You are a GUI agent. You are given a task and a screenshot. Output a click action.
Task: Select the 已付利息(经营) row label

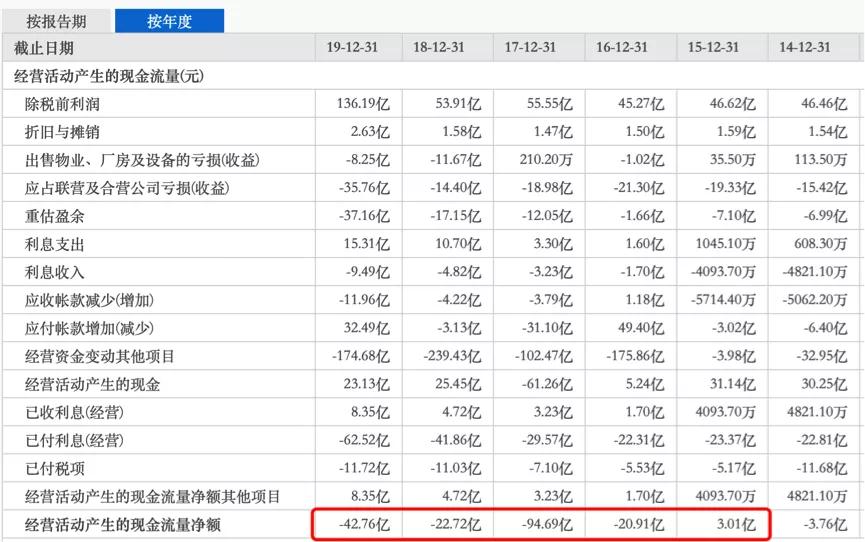point(74,441)
